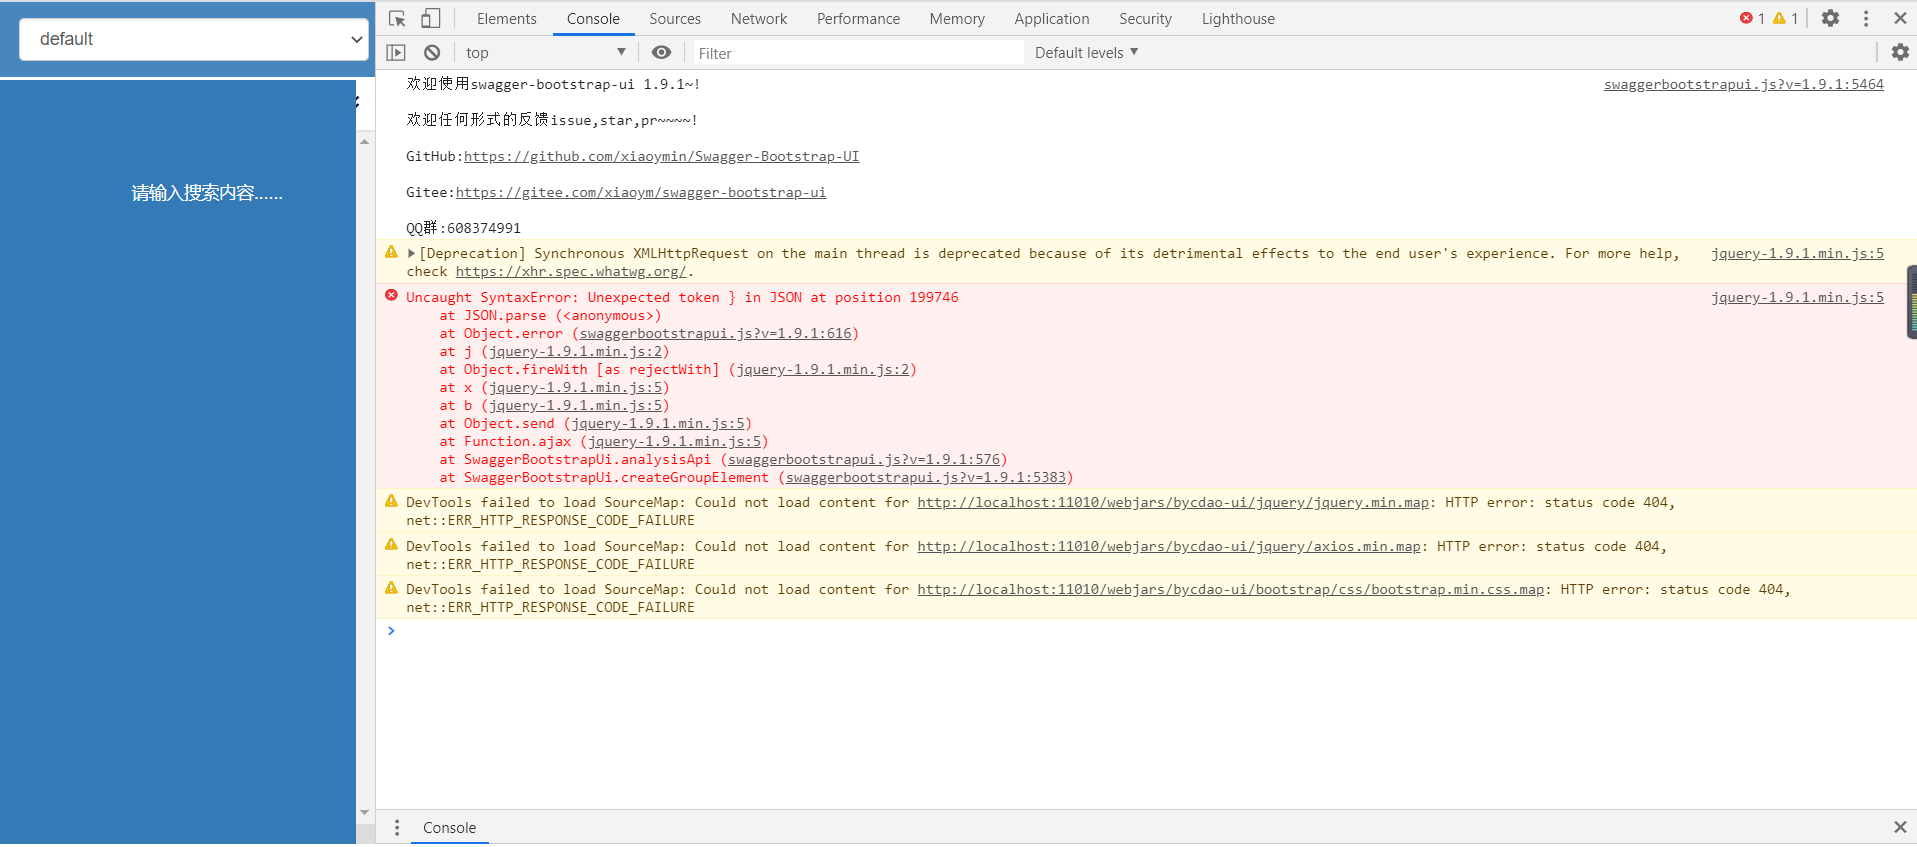Open stack link in the Object.fireWith line

tap(823, 369)
